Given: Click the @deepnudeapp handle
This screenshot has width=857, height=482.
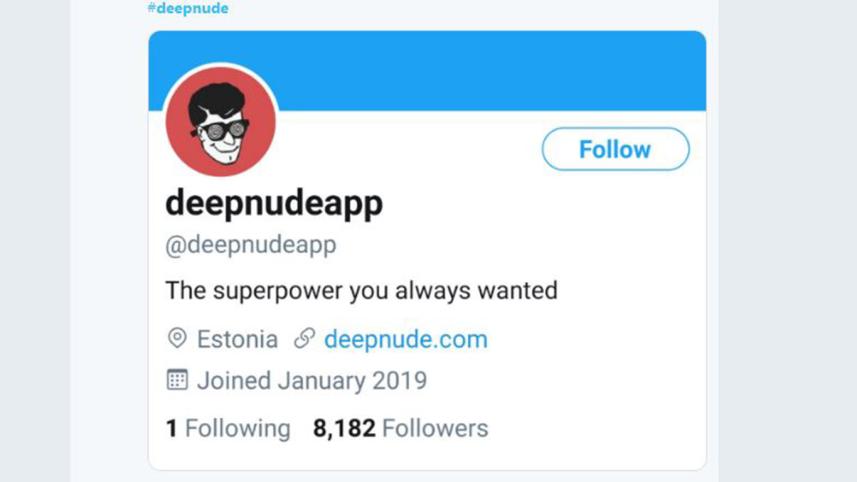Looking at the screenshot, I should pos(250,245).
